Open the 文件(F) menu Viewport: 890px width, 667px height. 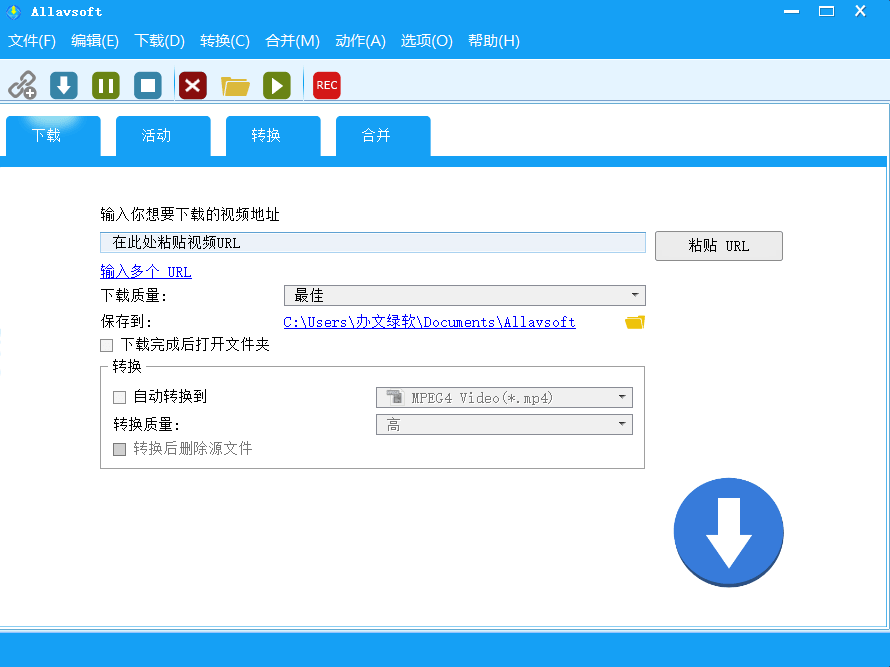click(x=32, y=41)
